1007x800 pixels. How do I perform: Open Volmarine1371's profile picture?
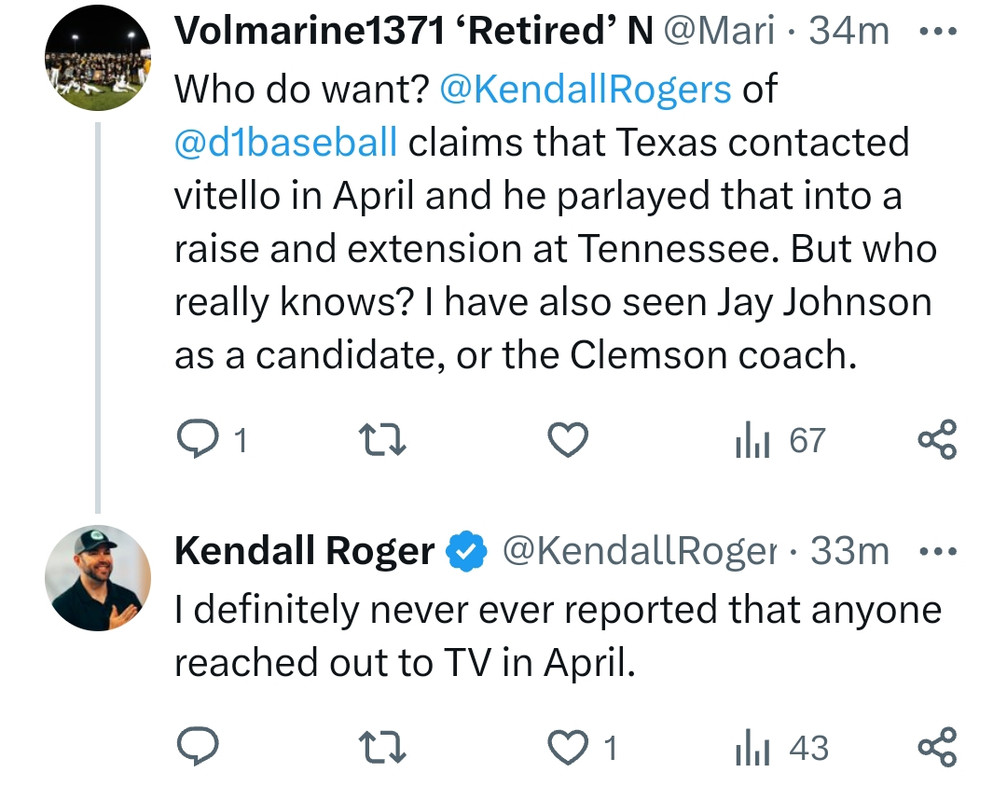97,65
